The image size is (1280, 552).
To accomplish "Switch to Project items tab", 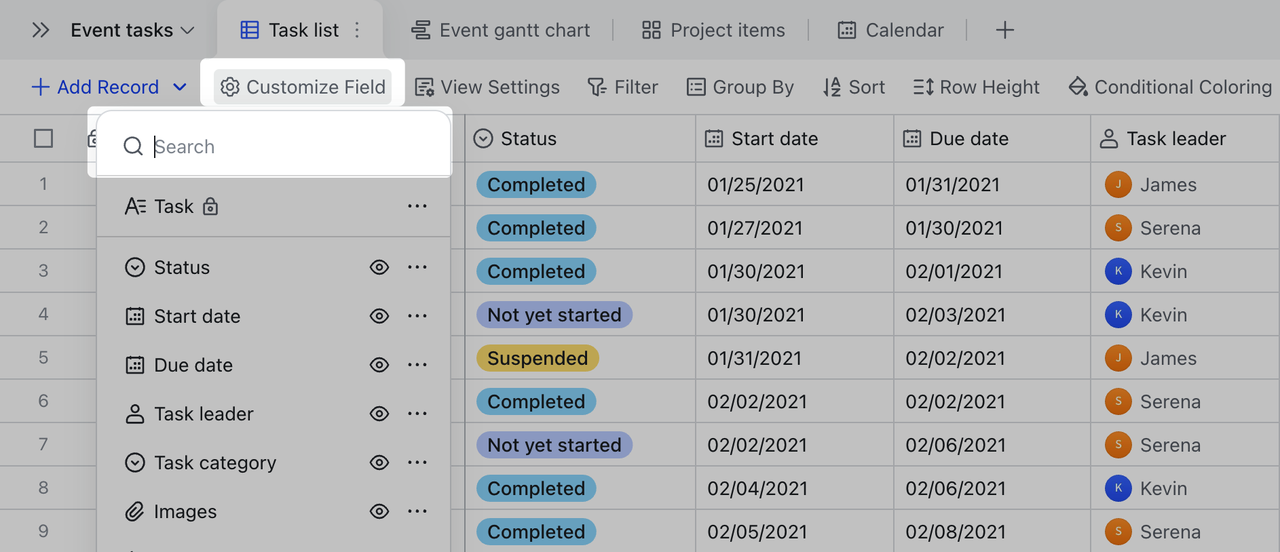I will [x=713, y=31].
